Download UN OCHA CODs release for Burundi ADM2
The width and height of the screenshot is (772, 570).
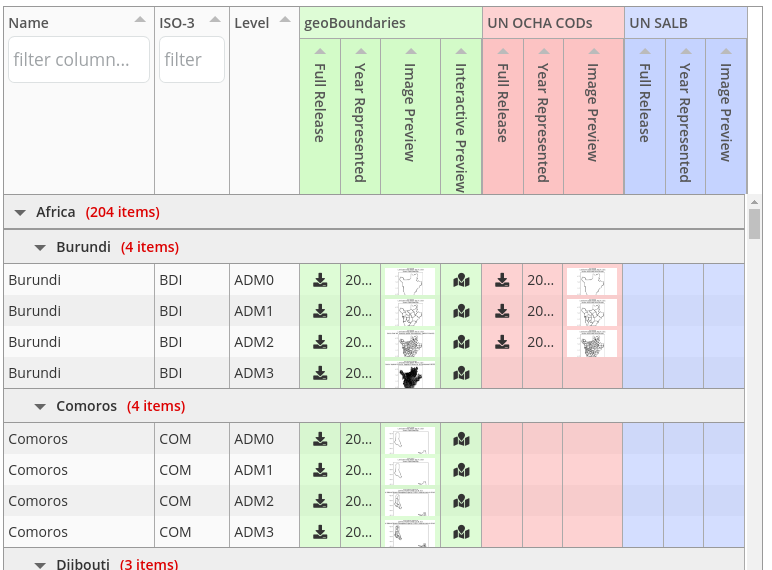(502, 342)
